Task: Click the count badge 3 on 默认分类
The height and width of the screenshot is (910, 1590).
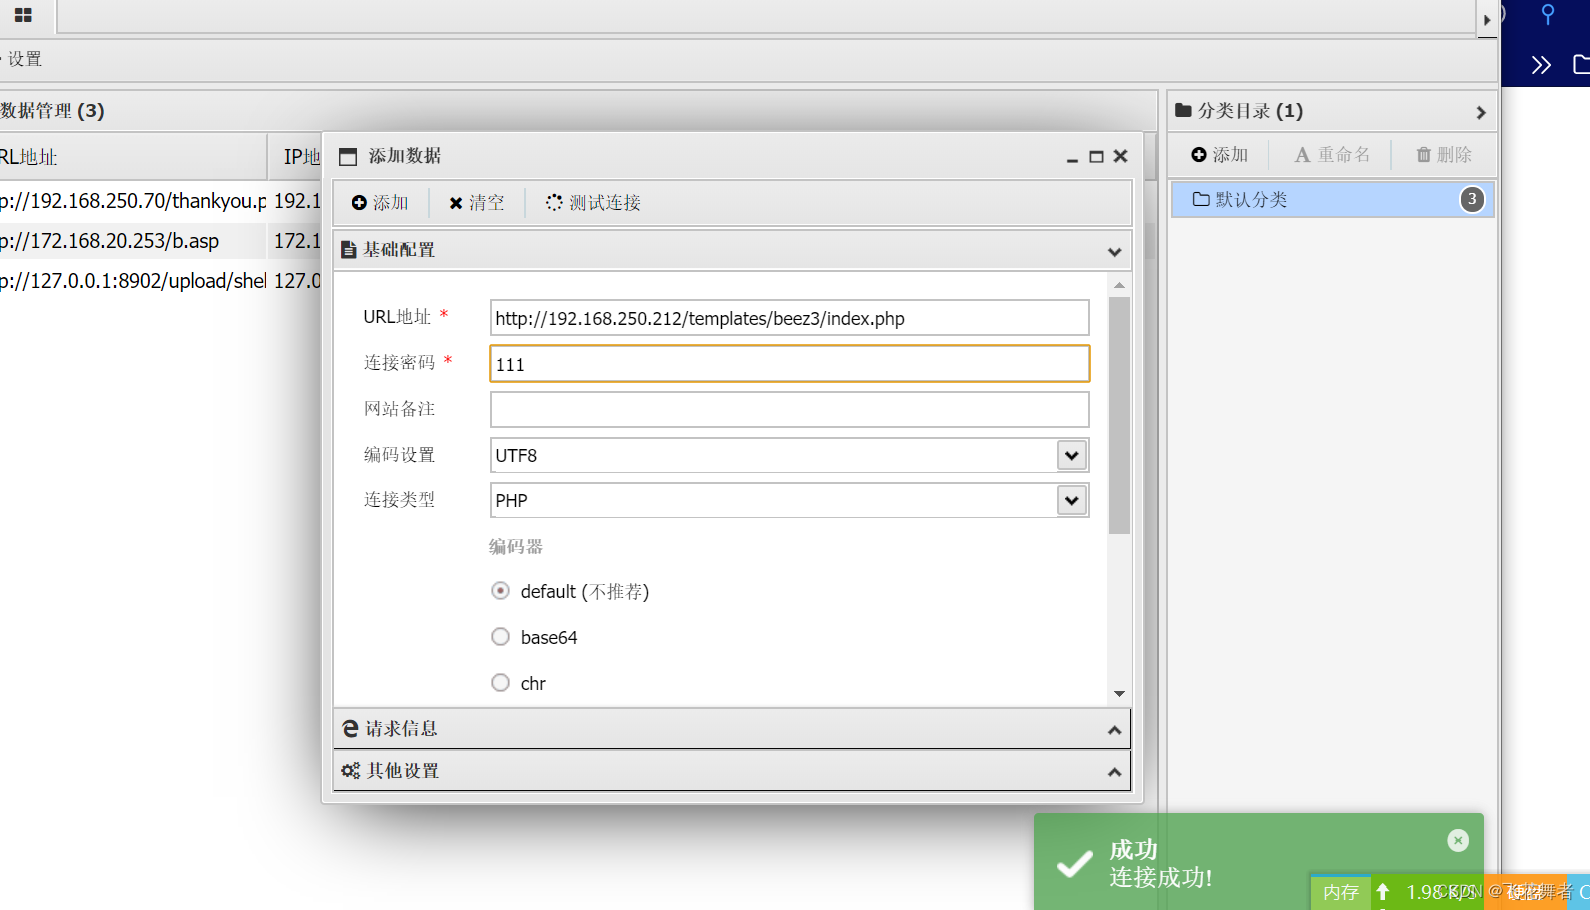Action: [1472, 199]
